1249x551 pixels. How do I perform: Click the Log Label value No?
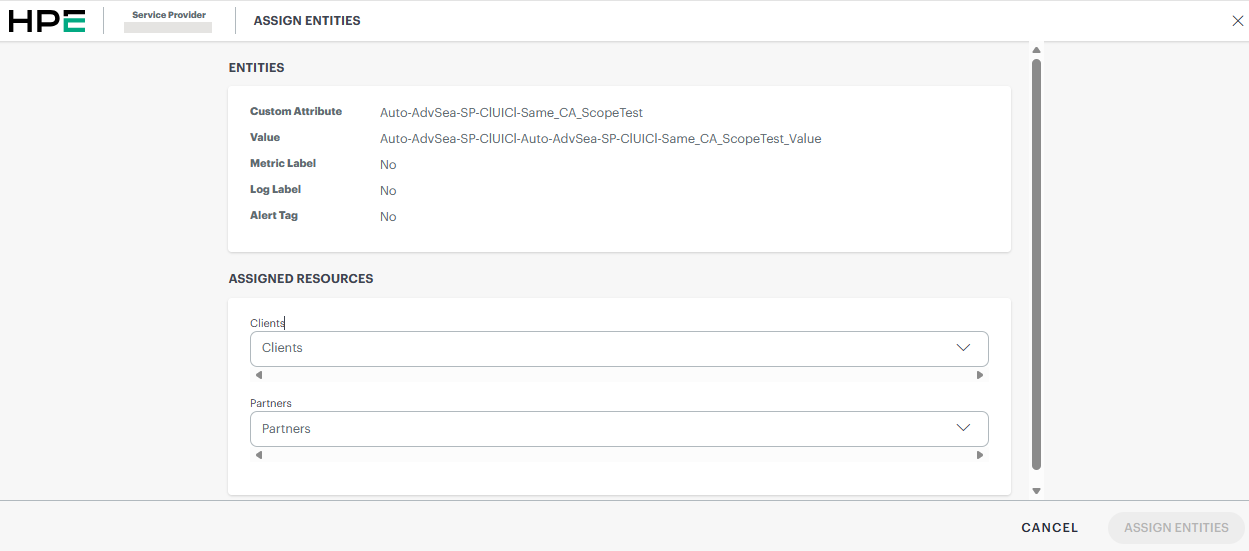tap(388, 191)
